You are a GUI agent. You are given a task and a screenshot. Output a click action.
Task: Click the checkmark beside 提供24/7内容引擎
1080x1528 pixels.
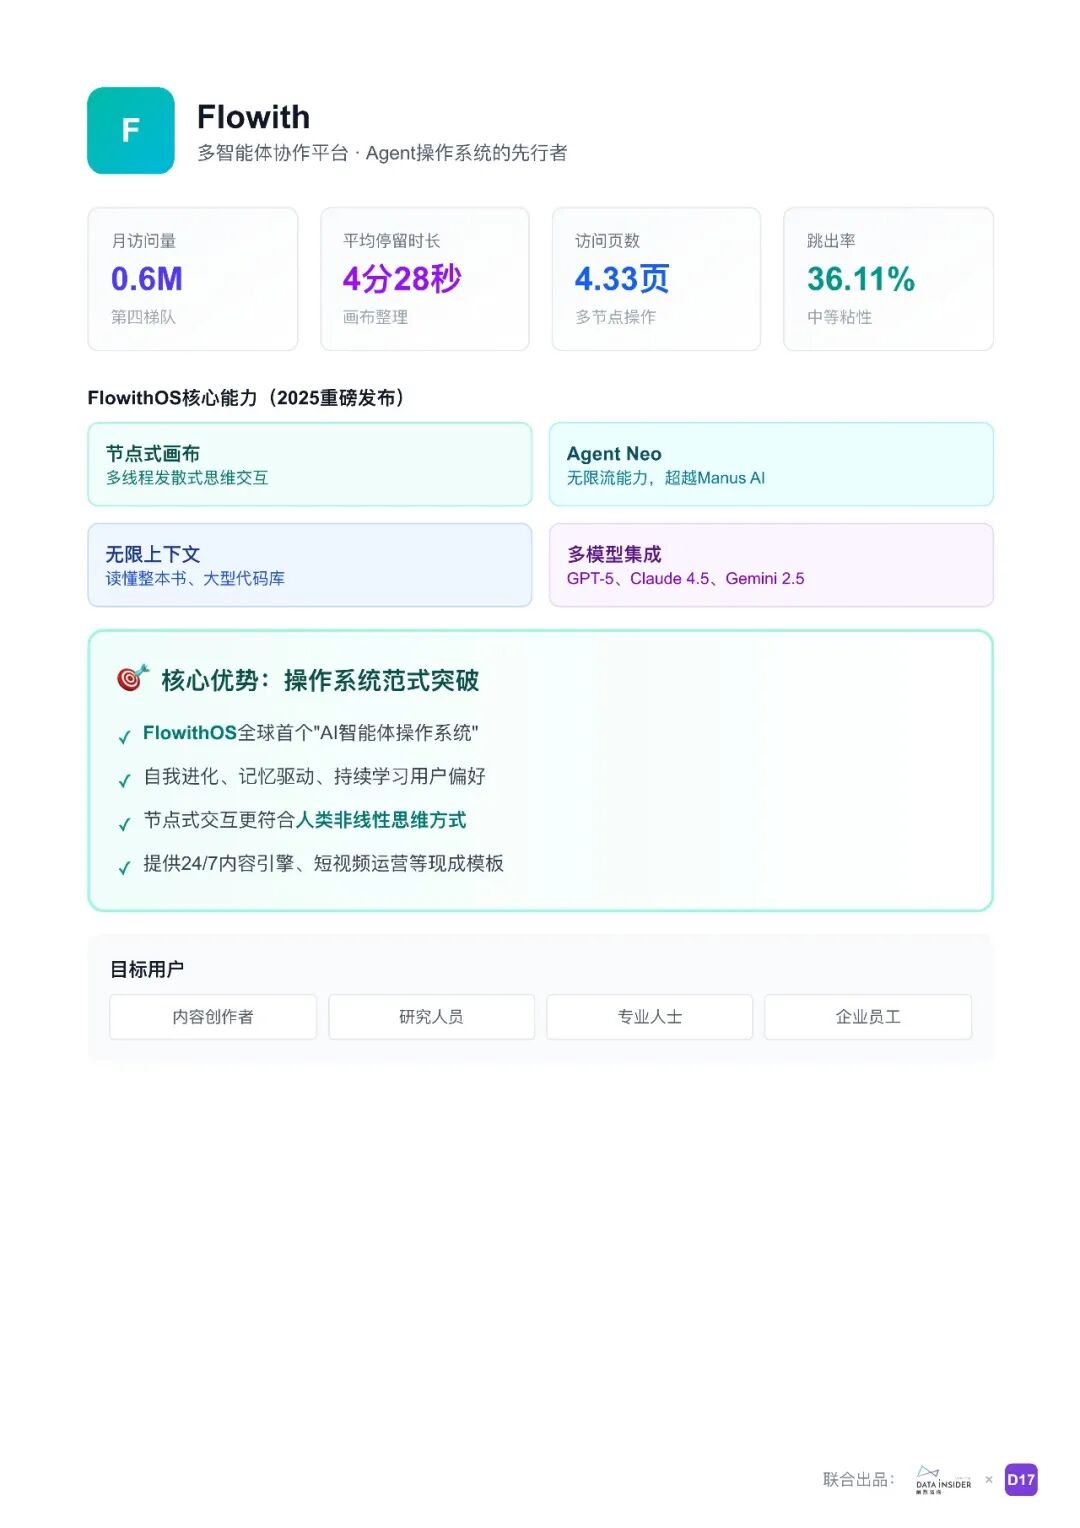pos(124,868)
